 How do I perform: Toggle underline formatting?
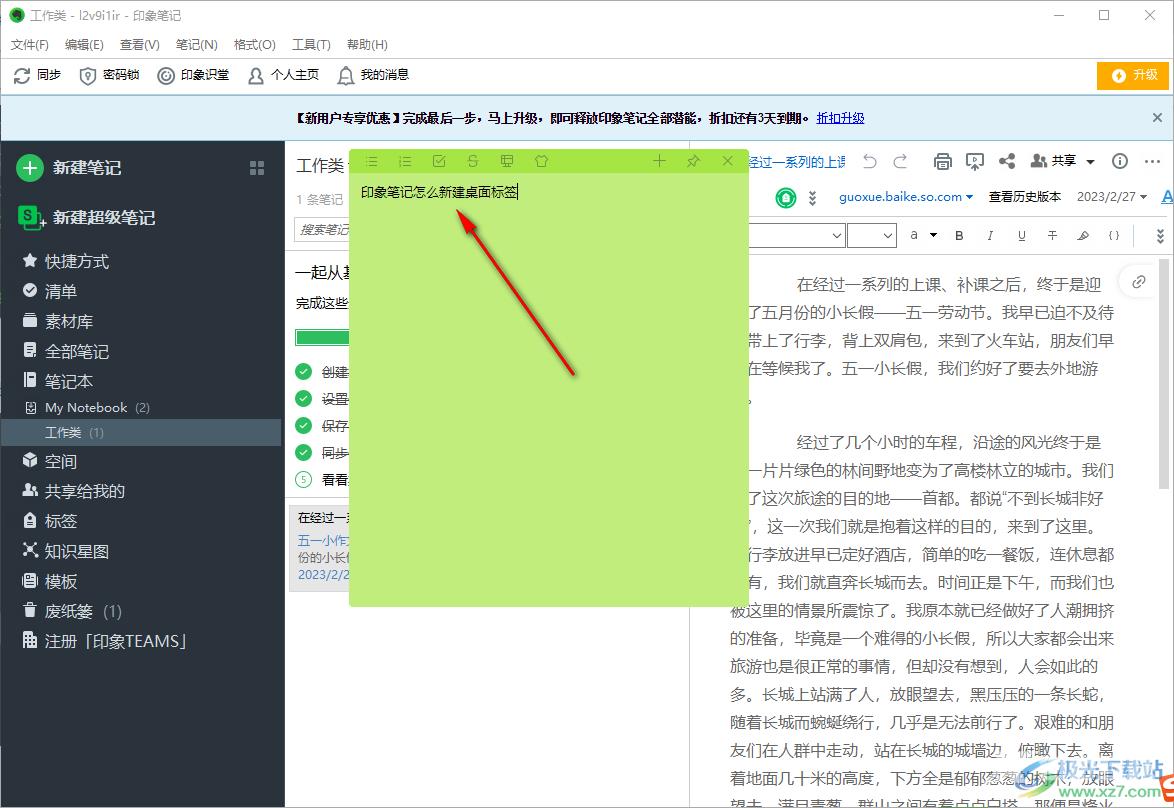1021,235
